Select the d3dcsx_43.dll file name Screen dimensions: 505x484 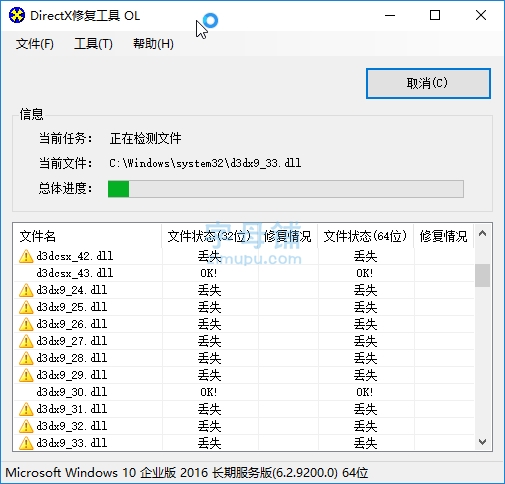(75, 273)
